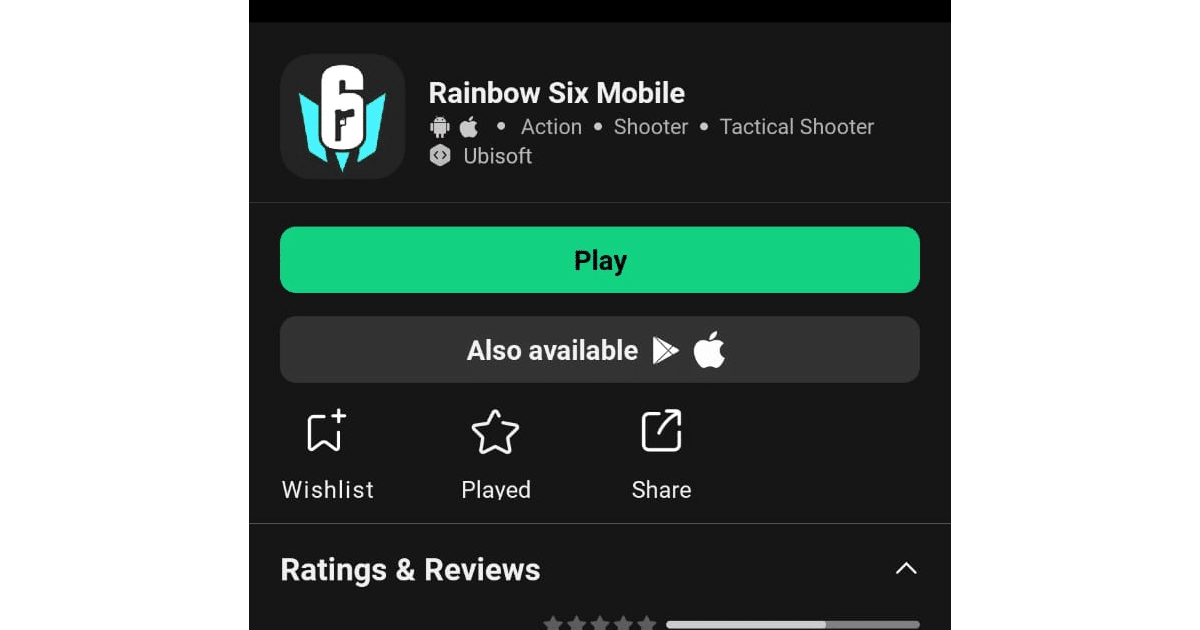
Task: Click the five-star rating bar
Action: pyautogui.click(x=793, y=624)
